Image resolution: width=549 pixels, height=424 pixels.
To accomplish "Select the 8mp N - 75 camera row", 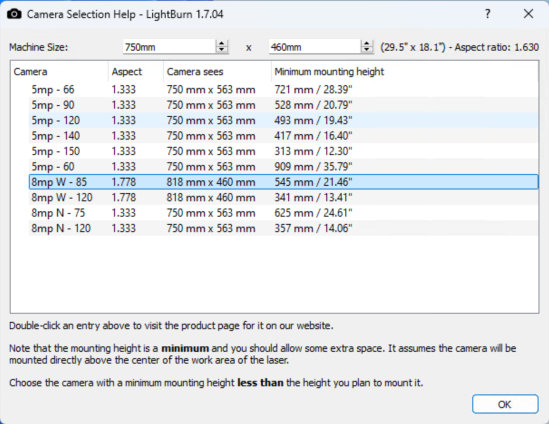I will coord(283,213).
